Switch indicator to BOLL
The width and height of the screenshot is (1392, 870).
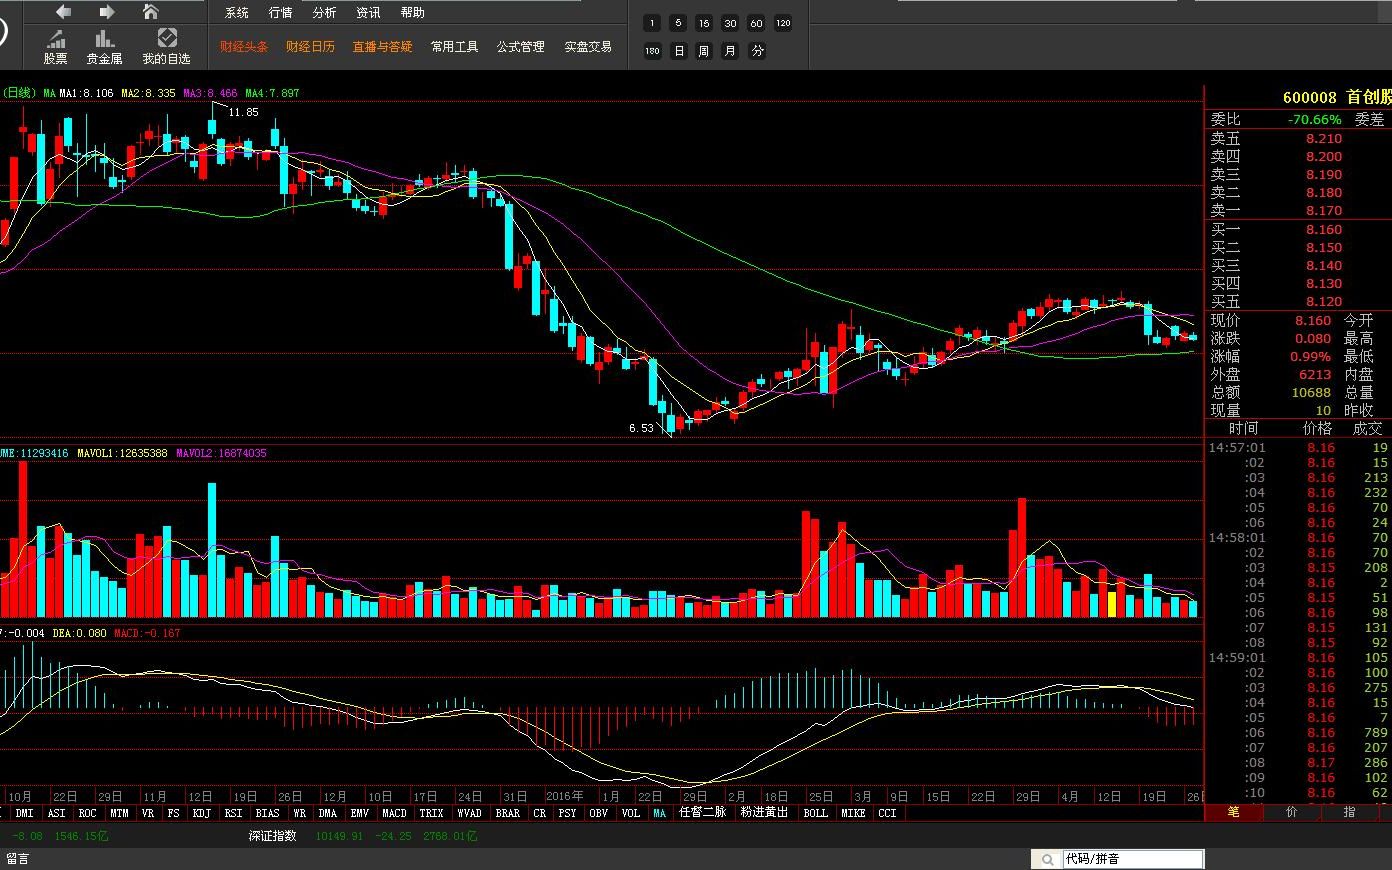tap(816, 813)
